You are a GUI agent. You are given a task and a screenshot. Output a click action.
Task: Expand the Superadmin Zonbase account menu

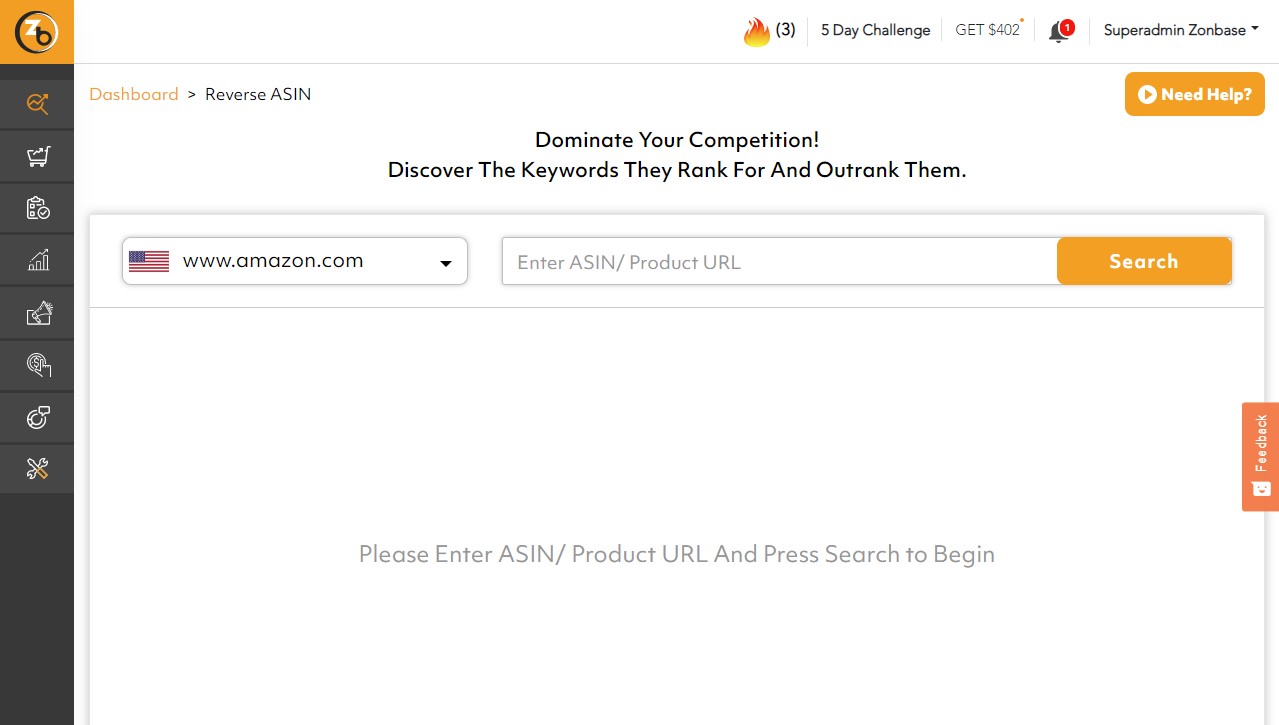pos(1180,30)
